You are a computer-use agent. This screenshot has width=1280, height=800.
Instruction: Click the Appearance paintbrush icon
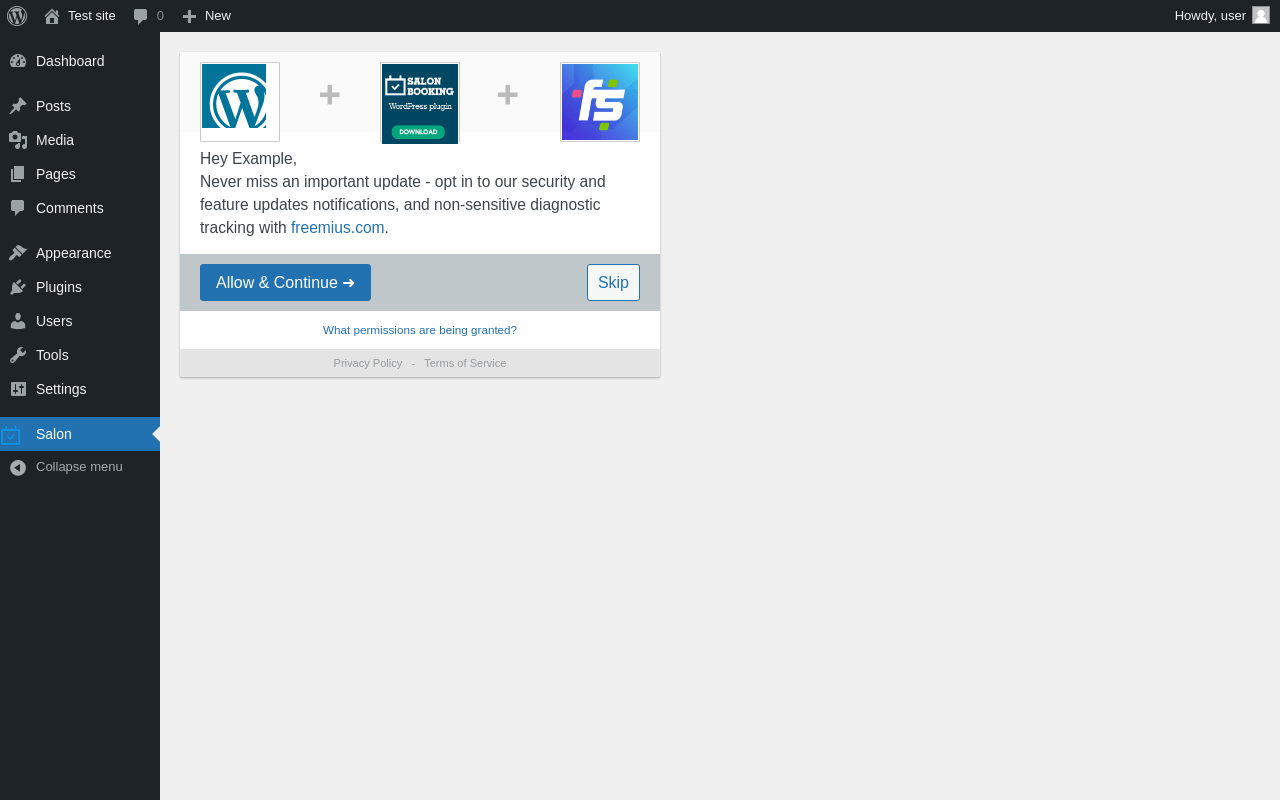tap(18, 253)
